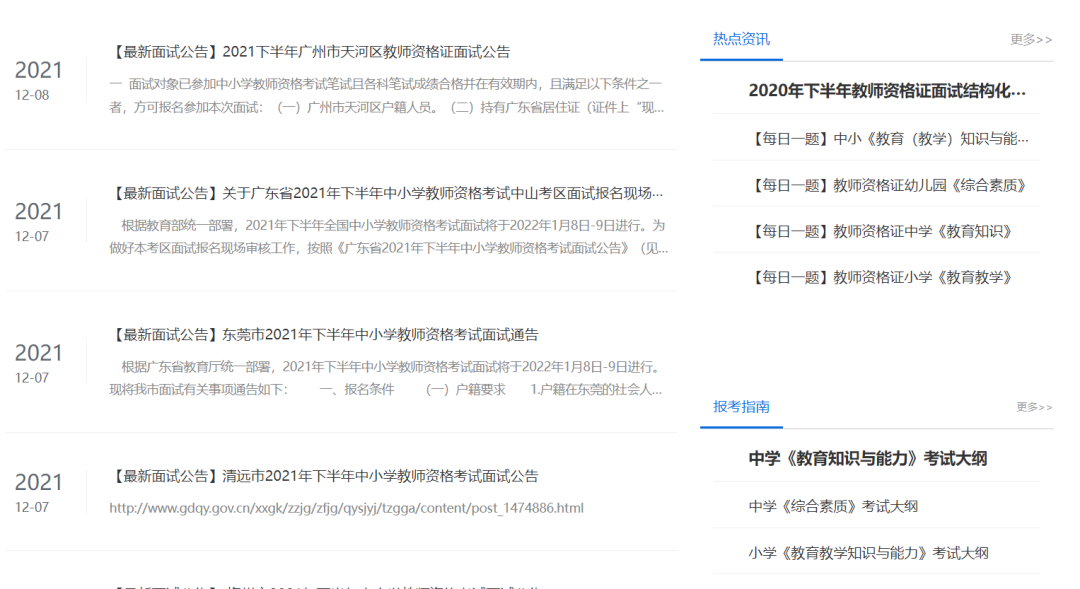The width and height of the screenshot is (1080, 589).
Task: Open 中学《教育知识与能力》考试大纲
Action: (868, 459)
